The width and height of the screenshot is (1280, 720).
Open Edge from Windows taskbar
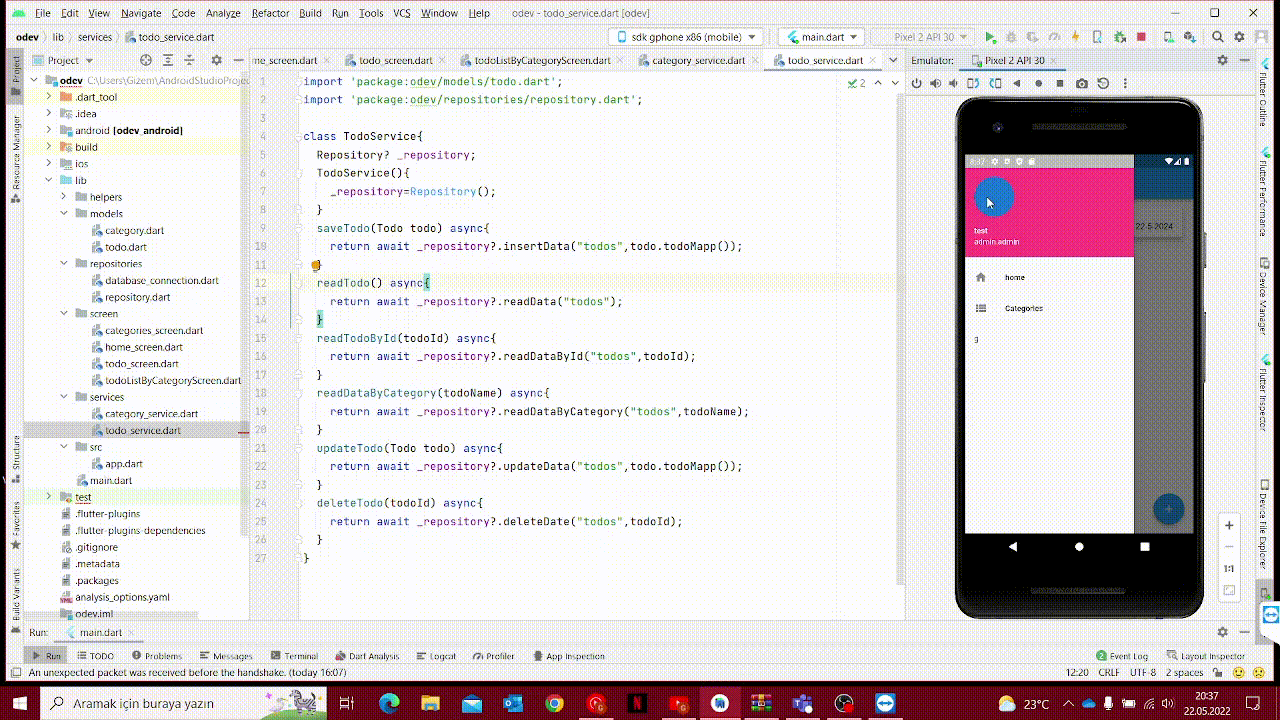click(388, 703)
